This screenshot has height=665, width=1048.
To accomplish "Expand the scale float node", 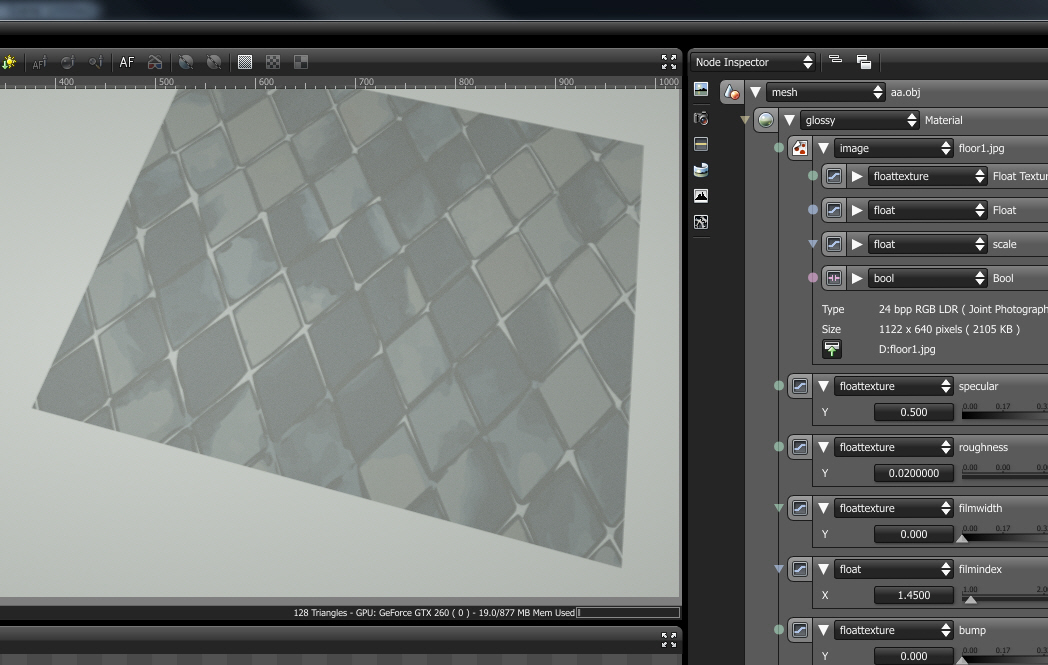I will tap(857, 244).
